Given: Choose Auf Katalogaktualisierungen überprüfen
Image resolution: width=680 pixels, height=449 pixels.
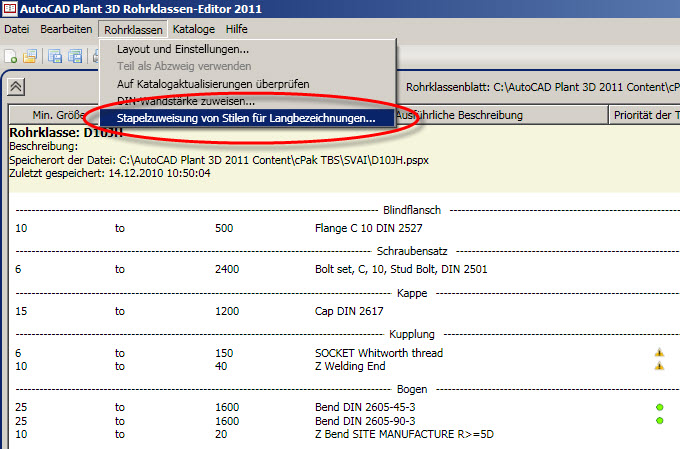Looking at the screenshot, I should coord(248,84).
